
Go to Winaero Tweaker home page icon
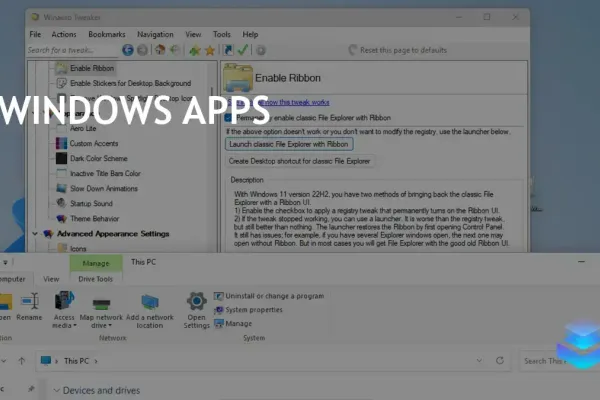point(160,50)
